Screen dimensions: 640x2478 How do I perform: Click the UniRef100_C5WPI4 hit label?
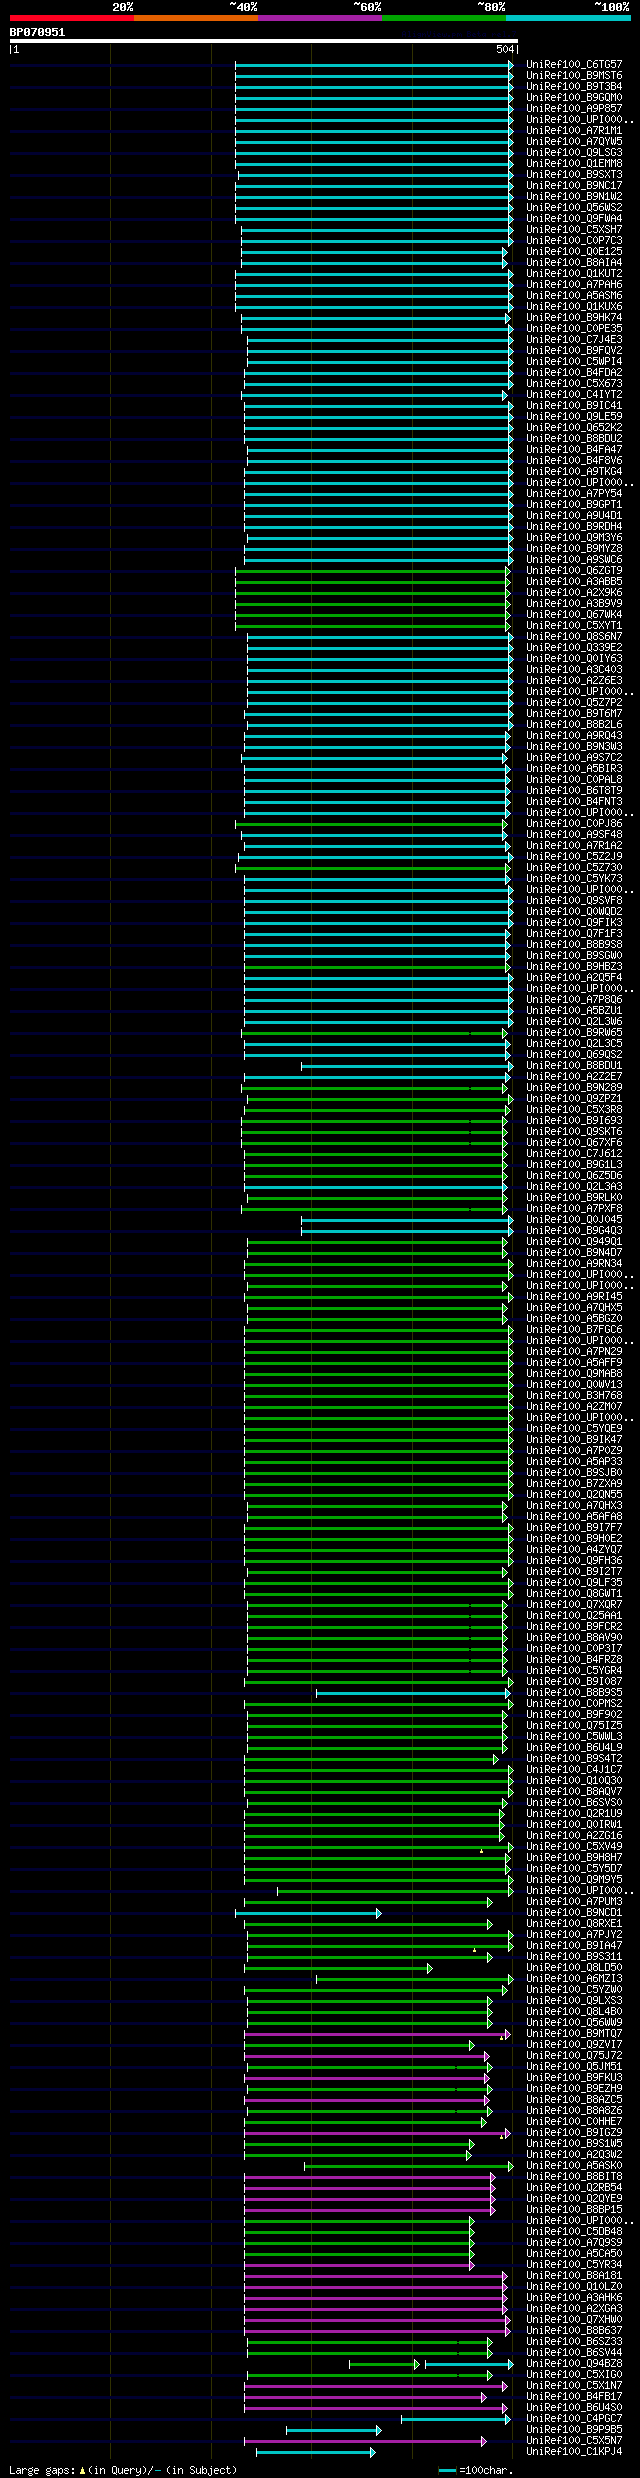click(x=574, y=361)
